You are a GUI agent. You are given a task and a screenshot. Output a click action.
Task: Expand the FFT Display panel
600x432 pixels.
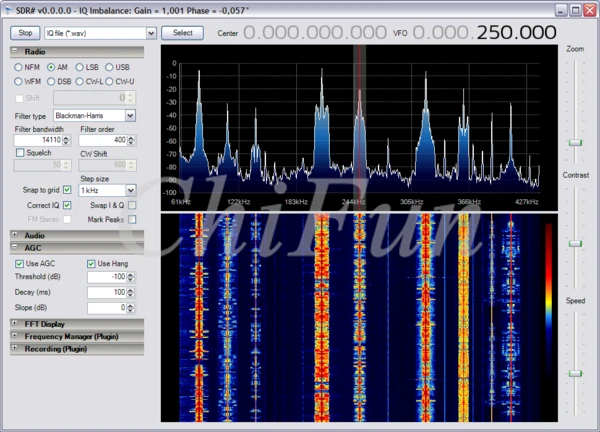(x=15, y=323)
